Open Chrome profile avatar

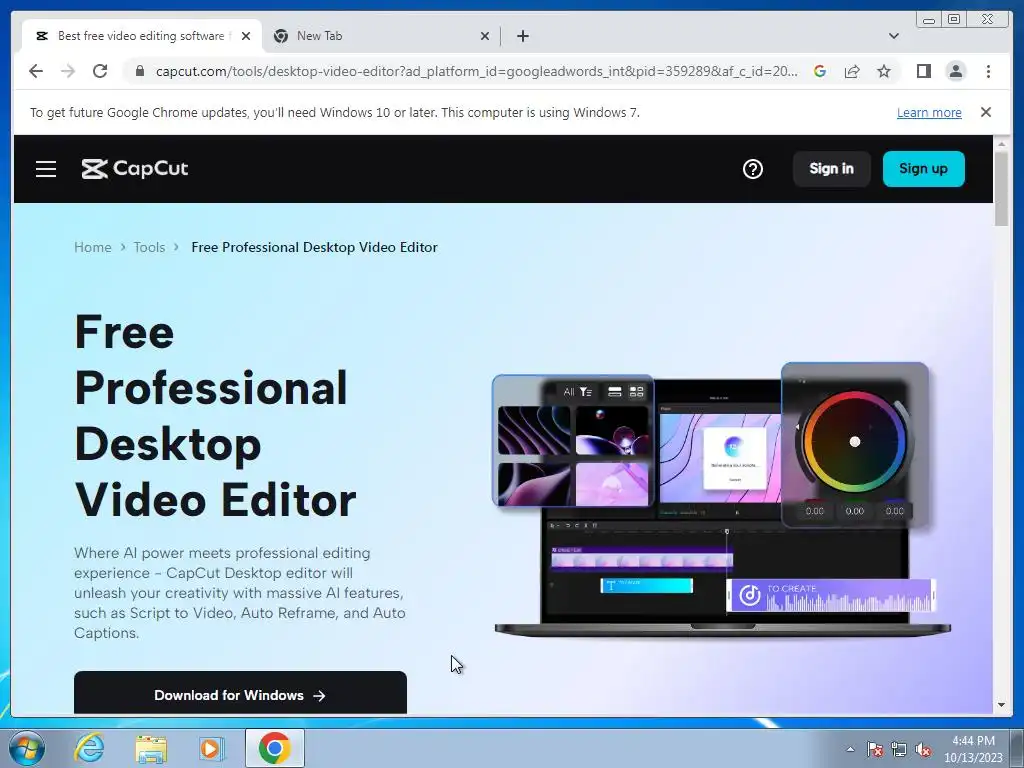[x=955, y=71]
